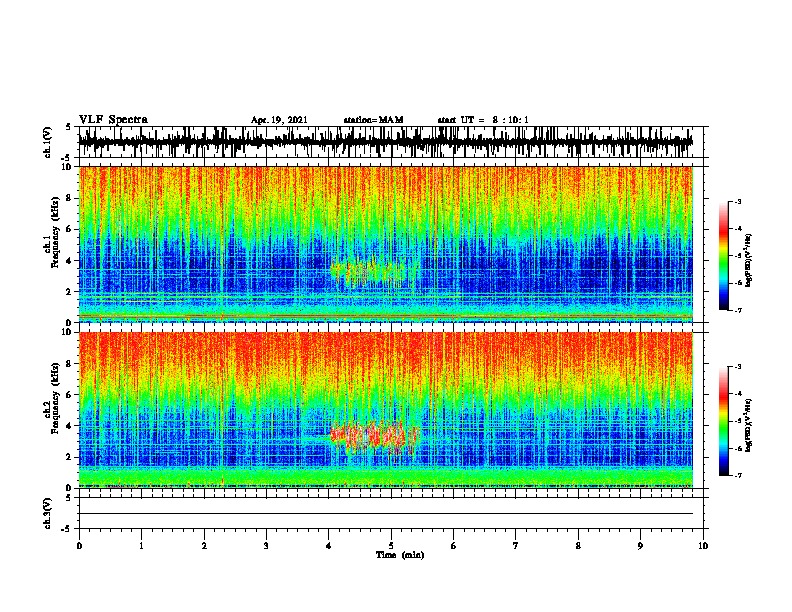Click time axis tick label "5"
The height and width of the screenshot is (612, 792).
[x=391, y=546]
